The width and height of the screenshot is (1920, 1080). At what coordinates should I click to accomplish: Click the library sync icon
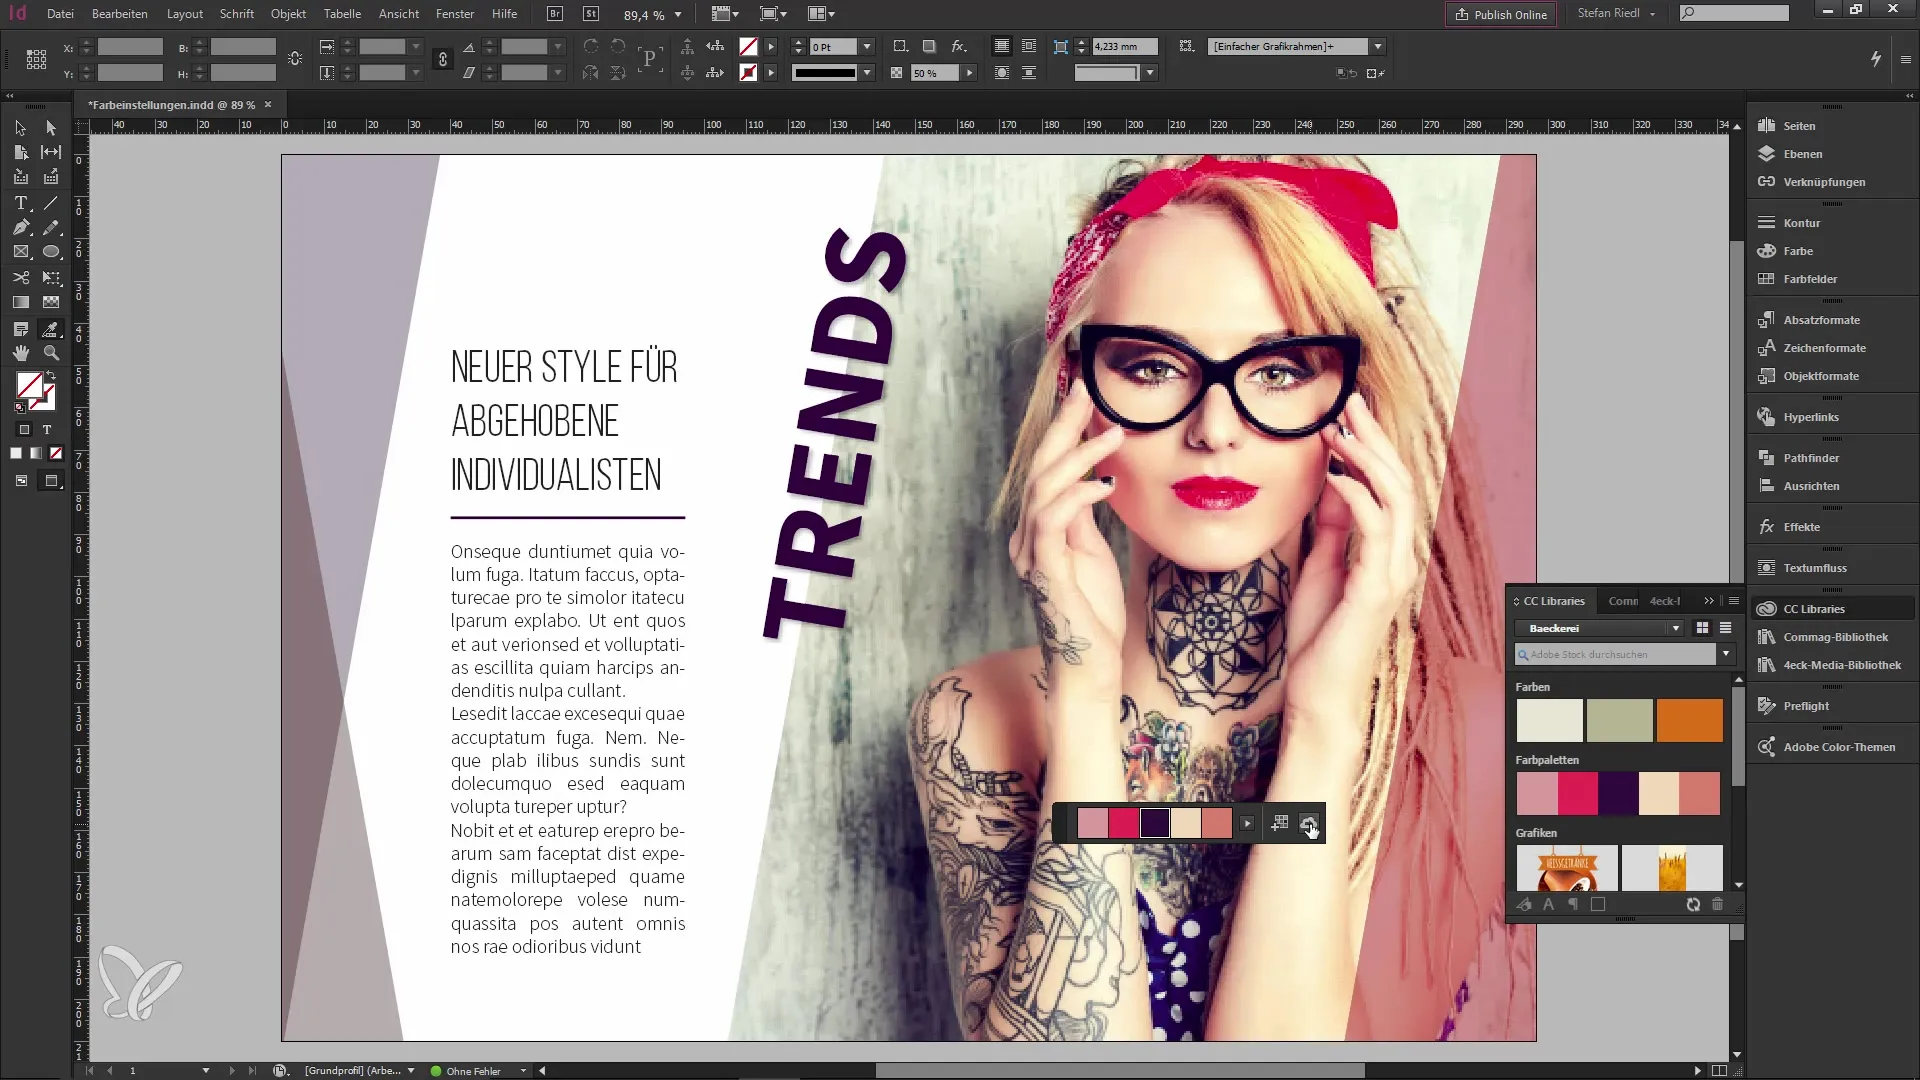[x=1693, y=904]
